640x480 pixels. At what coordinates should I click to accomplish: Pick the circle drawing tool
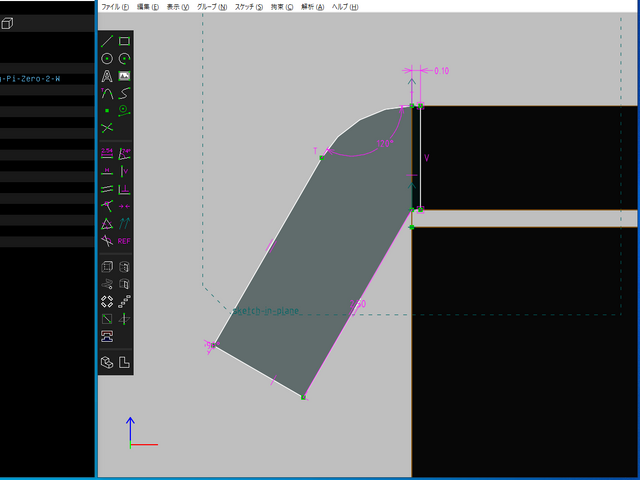pos(107,59)
